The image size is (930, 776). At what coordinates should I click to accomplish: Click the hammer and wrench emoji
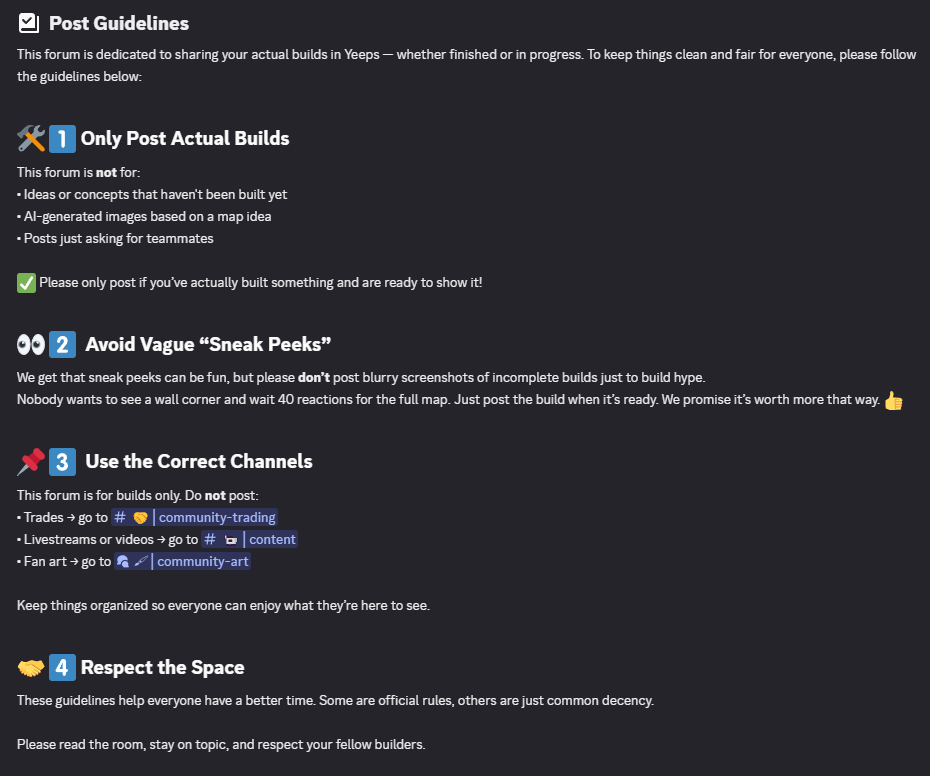tap(31, 138)
